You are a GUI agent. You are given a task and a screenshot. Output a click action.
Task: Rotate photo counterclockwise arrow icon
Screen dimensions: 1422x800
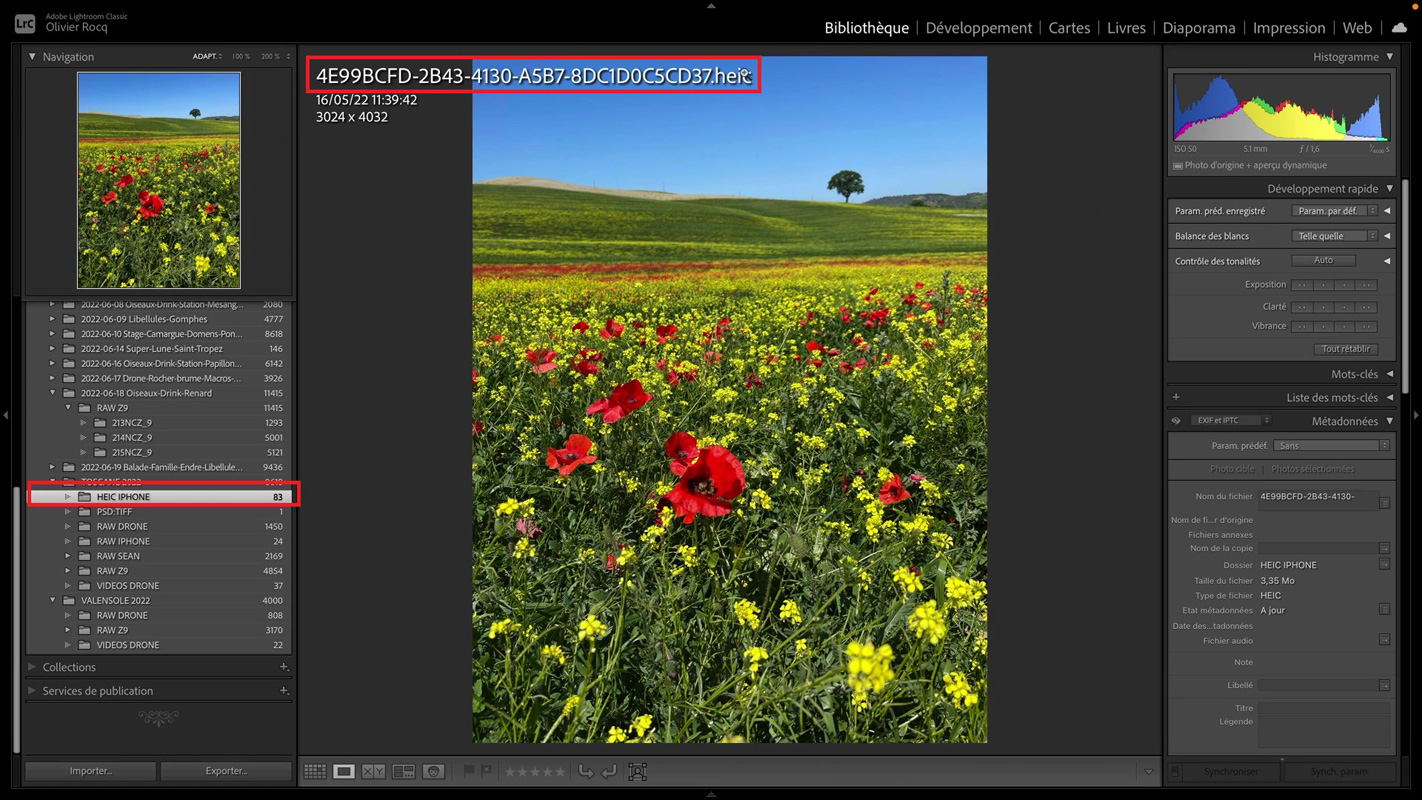coord(586,771)
